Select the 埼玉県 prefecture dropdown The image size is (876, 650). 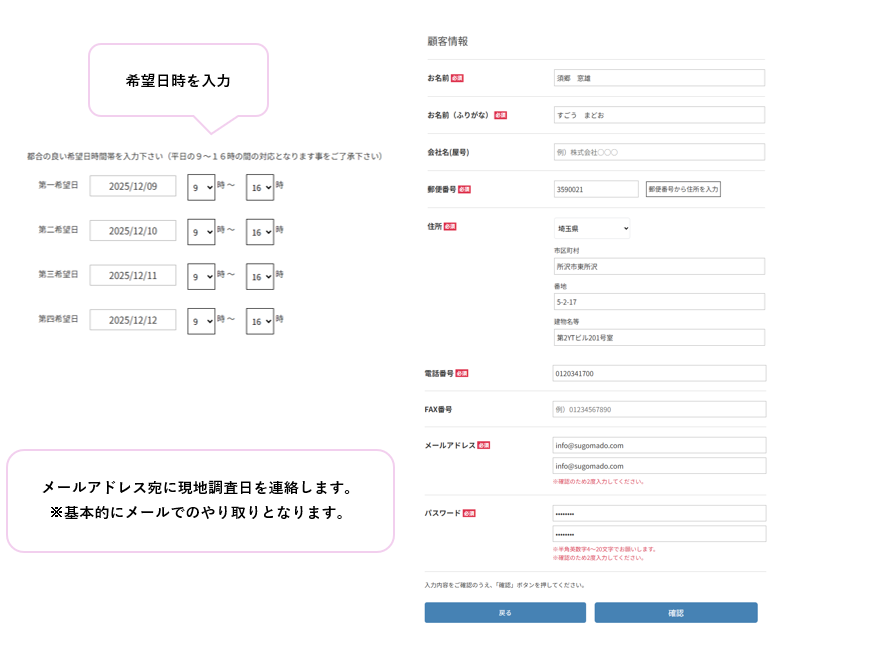click(x=592, y=229)
